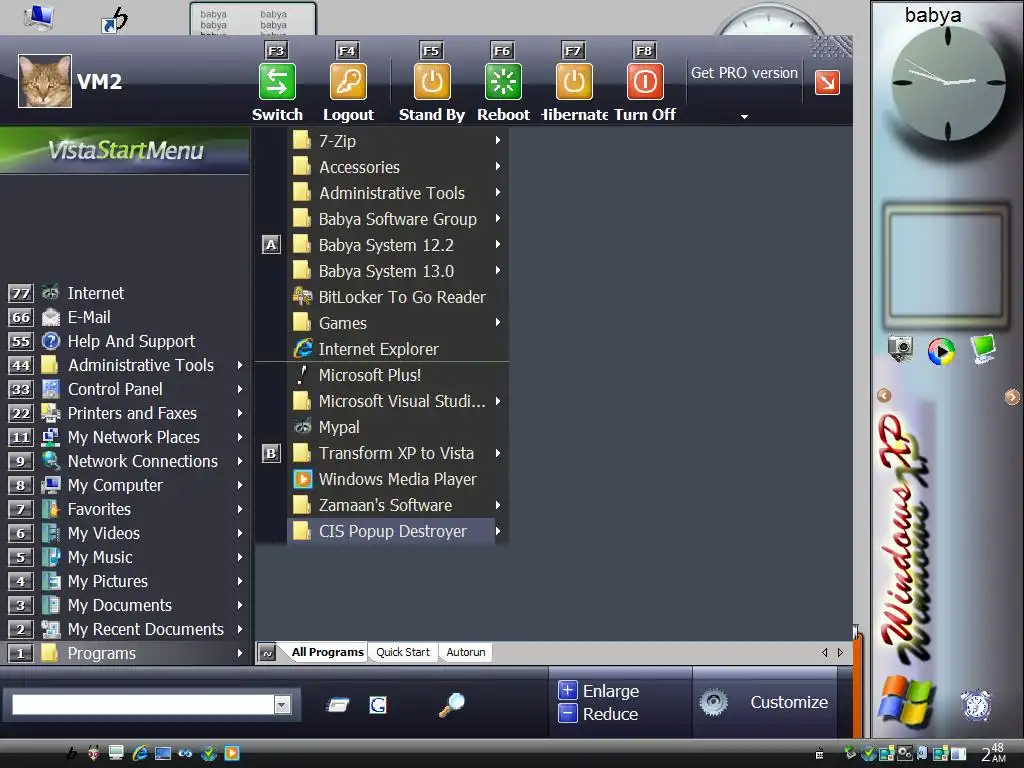
Task: Click the taskbar Internet Explorer icon
Action: (140, 753)
